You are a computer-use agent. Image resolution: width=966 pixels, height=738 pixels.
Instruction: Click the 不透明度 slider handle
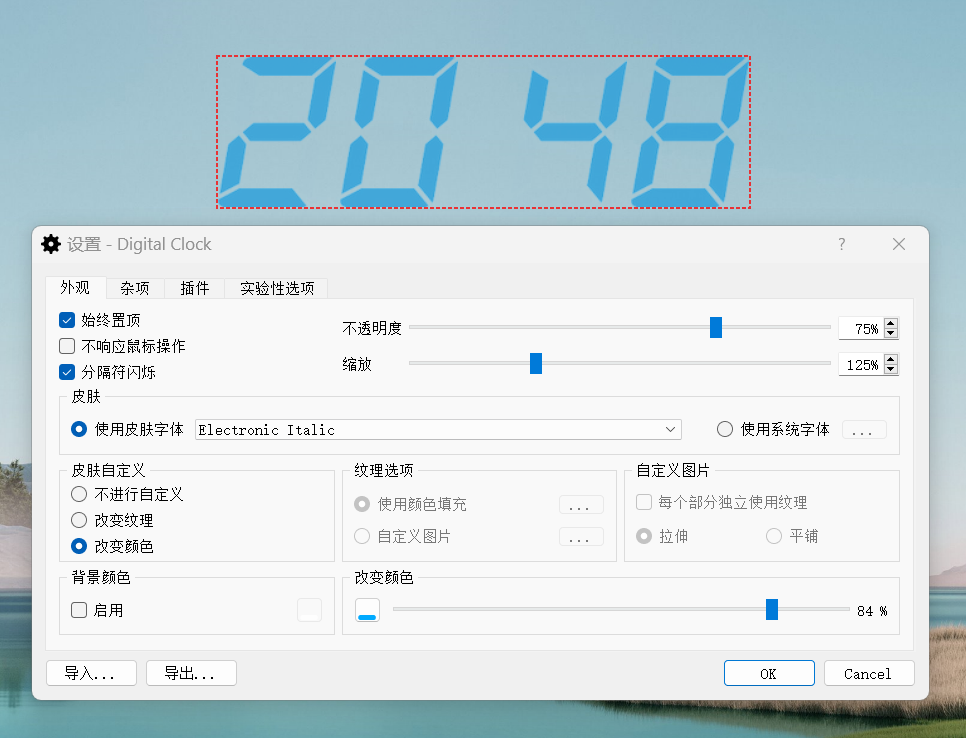click(x=716, y=327)
